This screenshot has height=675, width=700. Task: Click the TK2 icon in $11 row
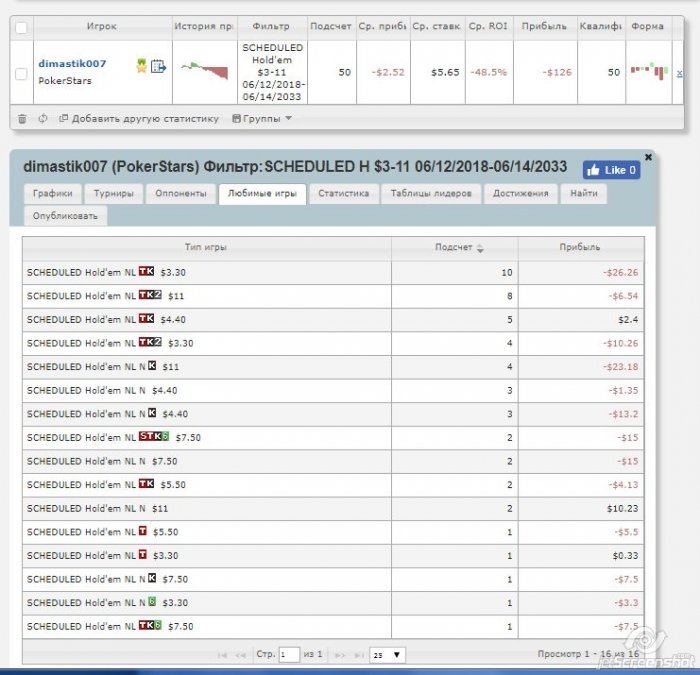[x=150, y=295]
